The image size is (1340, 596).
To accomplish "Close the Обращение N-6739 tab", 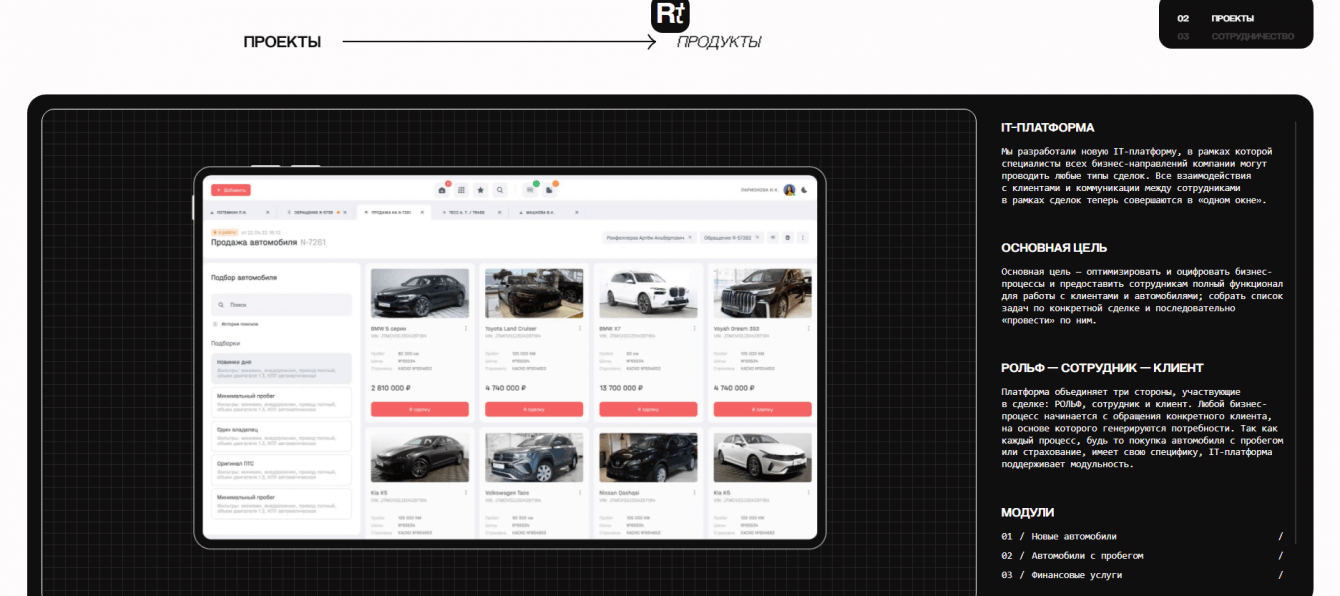I will tap(345, 212).
